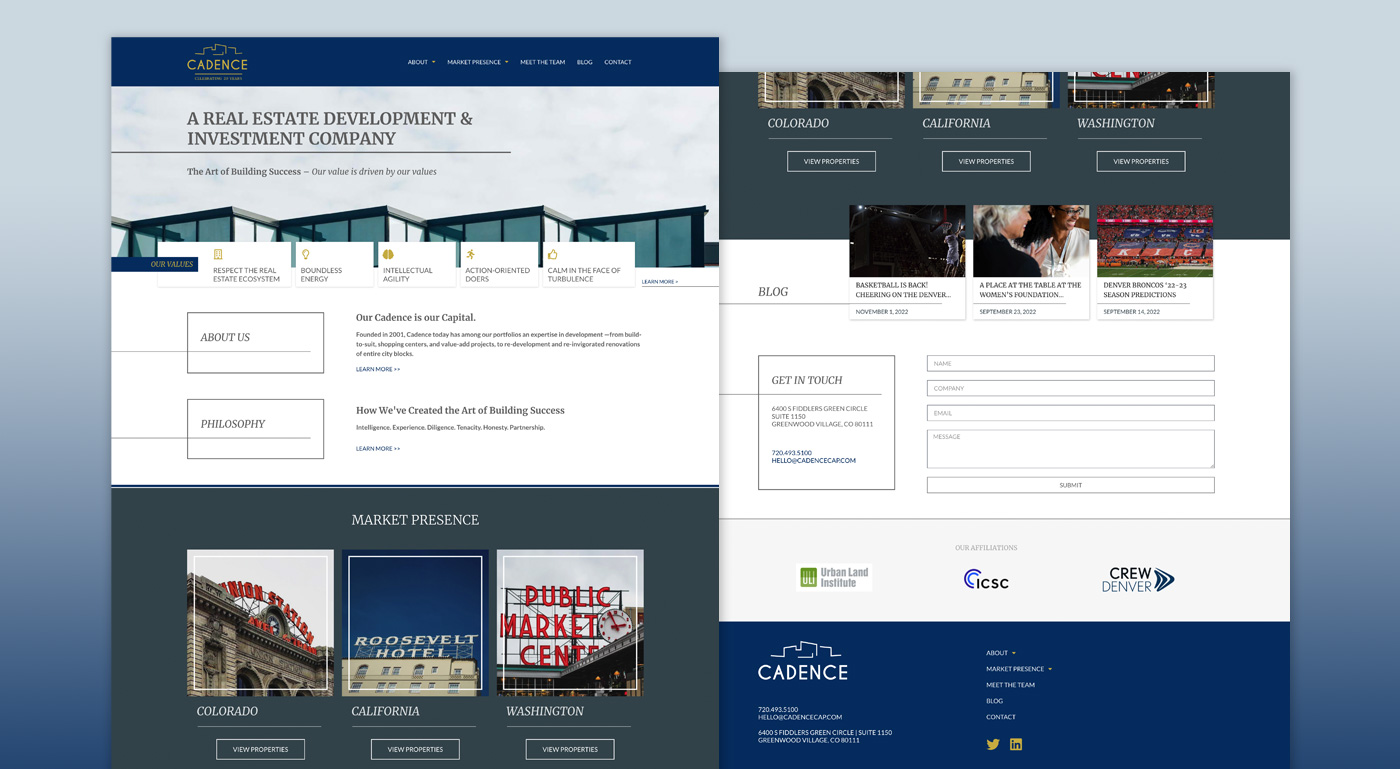This screenshot has height=769, width=1400.
Task: Click the thumbs-up icon for Calm in Turbulence
Action: point(553,255)
